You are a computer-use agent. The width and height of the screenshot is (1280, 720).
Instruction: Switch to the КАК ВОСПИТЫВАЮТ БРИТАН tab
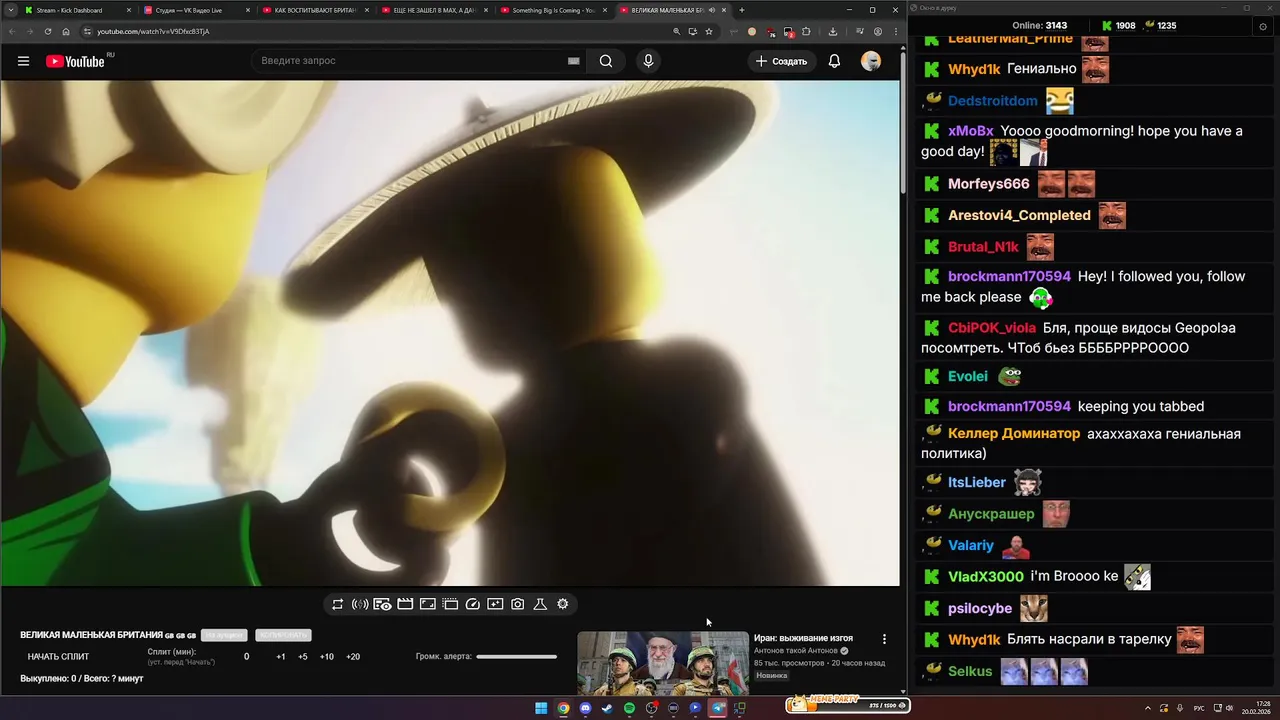point(315,10)
